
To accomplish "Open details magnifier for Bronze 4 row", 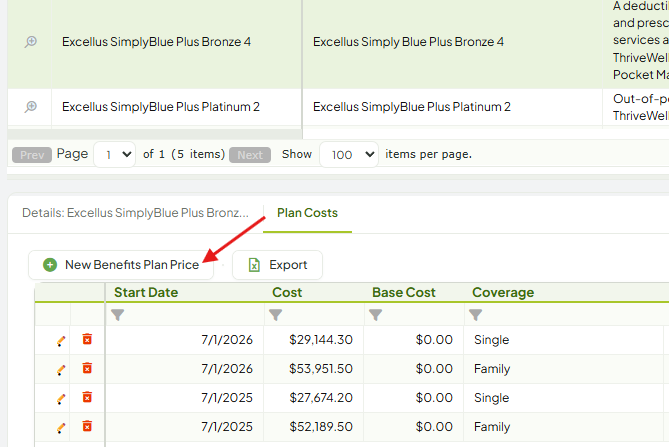I will [x=31, y=42].
